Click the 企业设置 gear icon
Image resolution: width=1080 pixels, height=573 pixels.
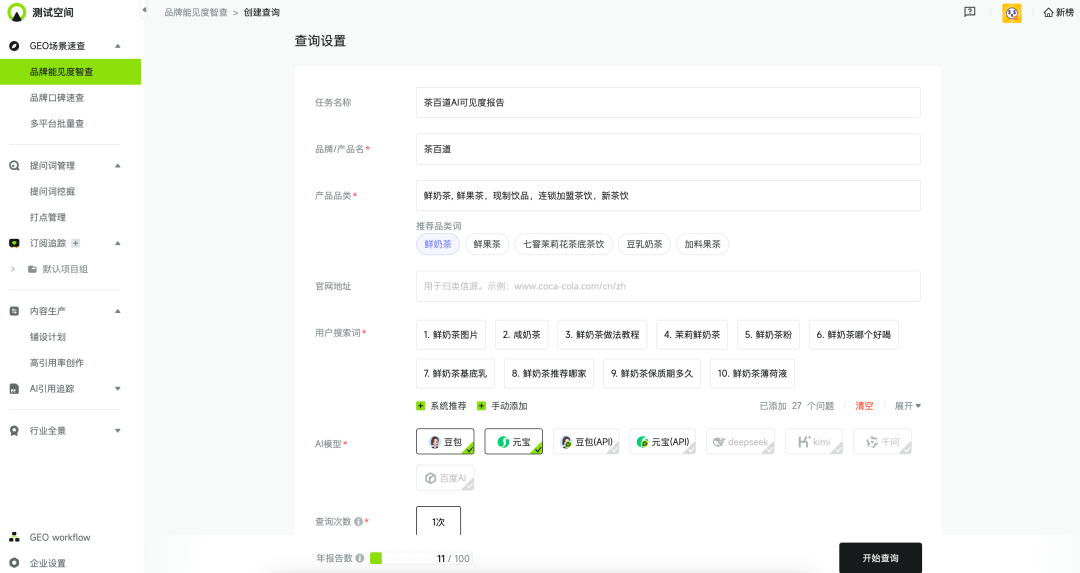(x=14, y=563)
